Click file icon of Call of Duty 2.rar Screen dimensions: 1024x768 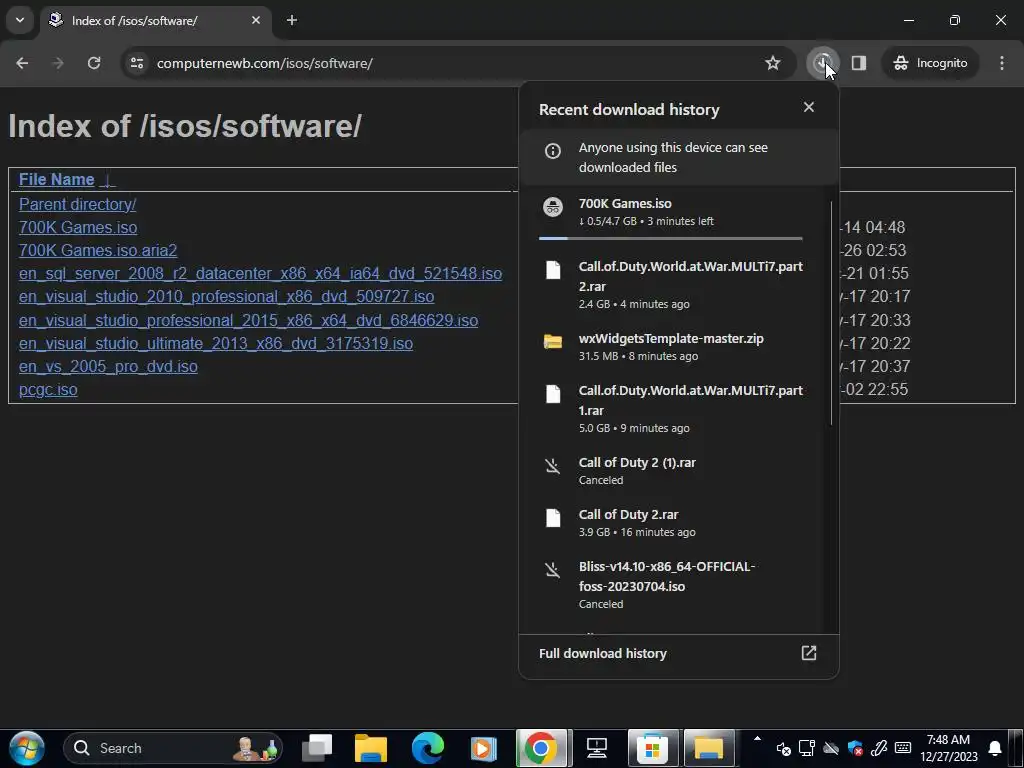pos(552,518)
